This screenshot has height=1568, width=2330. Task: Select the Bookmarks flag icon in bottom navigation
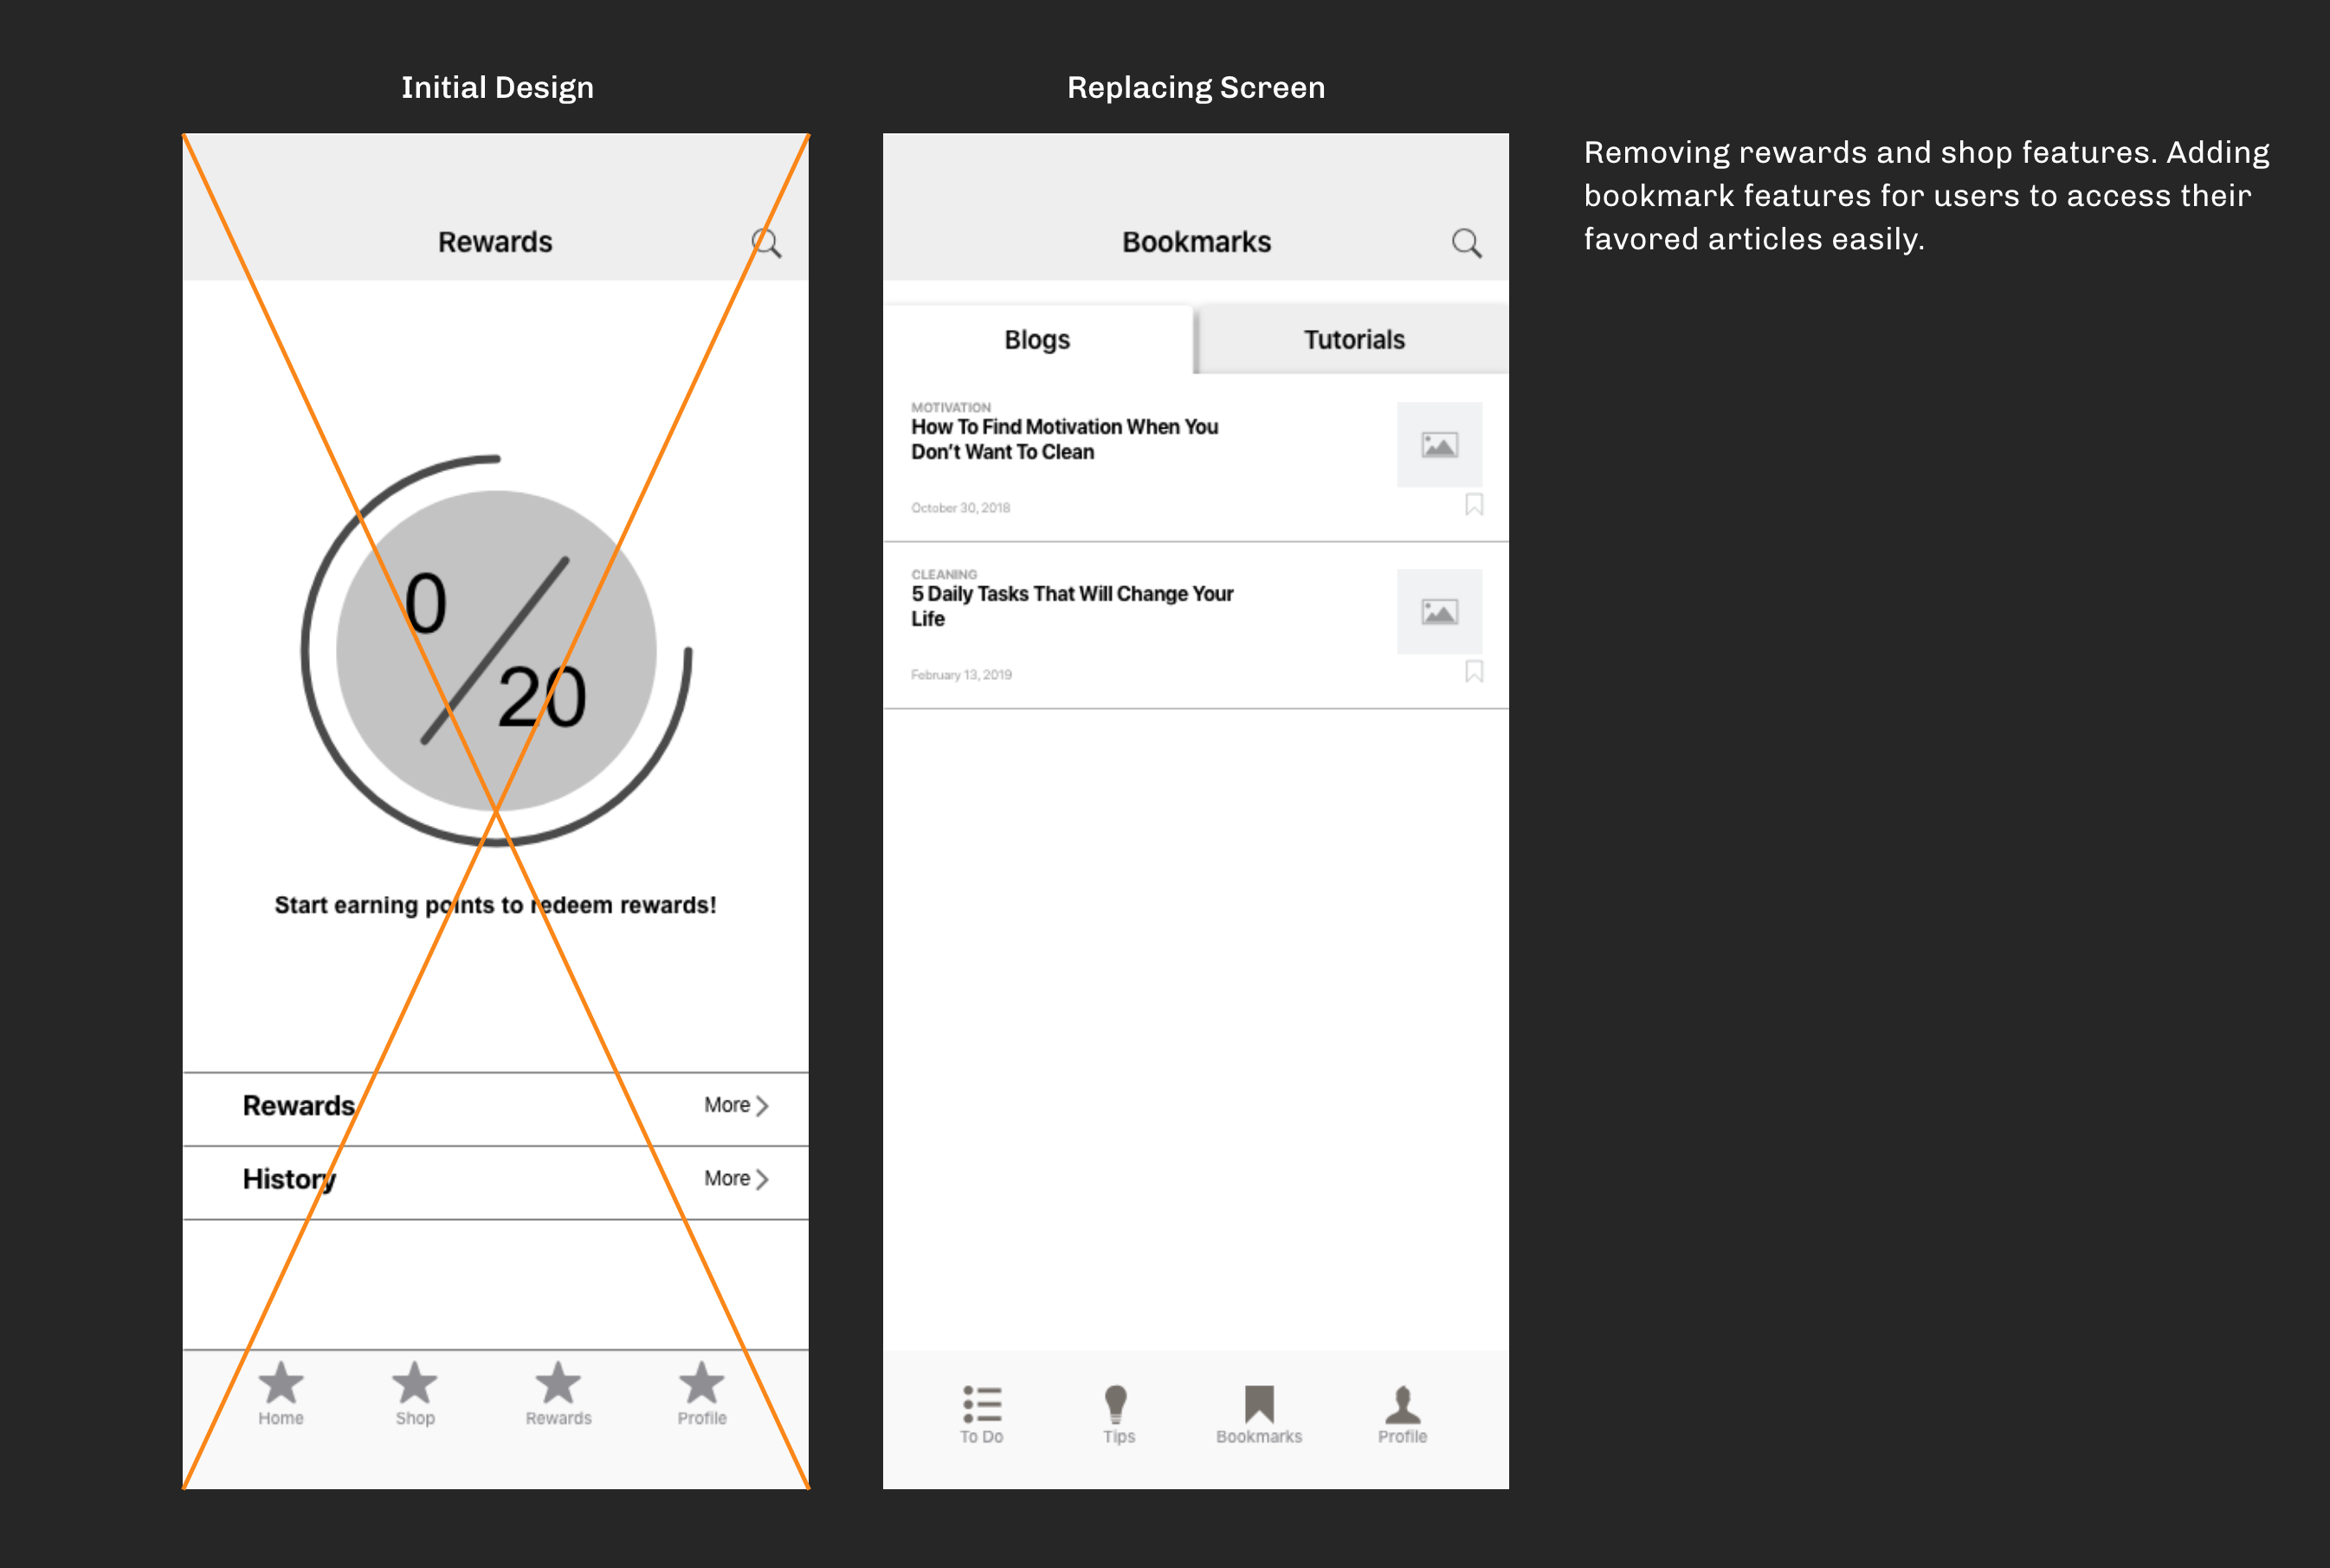point(1259,1404)
